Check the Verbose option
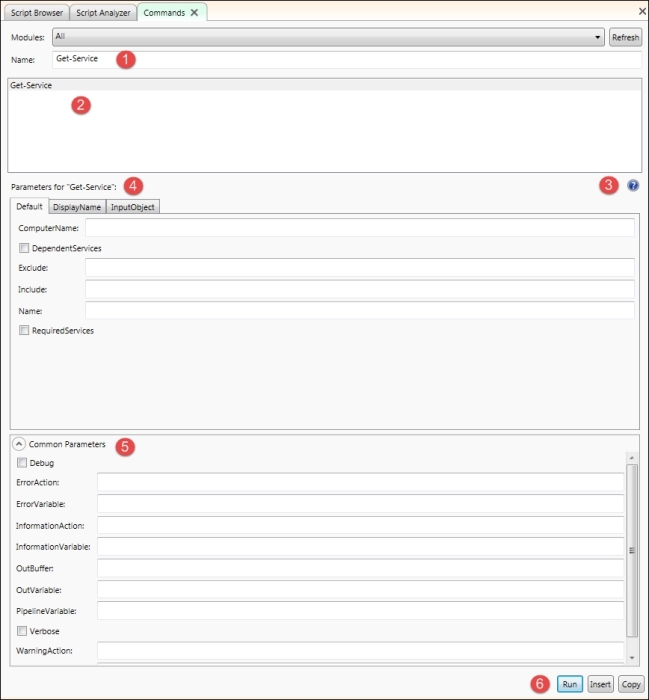 [x=22, y=631]
